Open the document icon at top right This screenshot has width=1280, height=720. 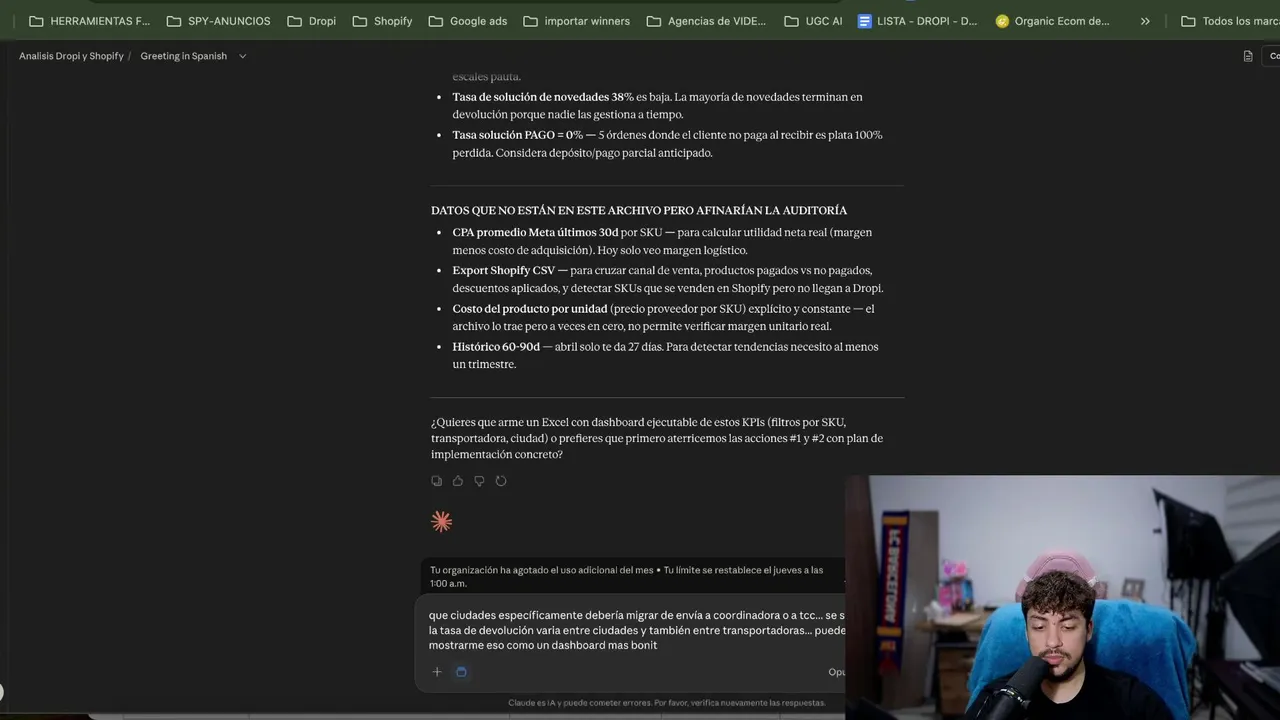[1248, 56]
